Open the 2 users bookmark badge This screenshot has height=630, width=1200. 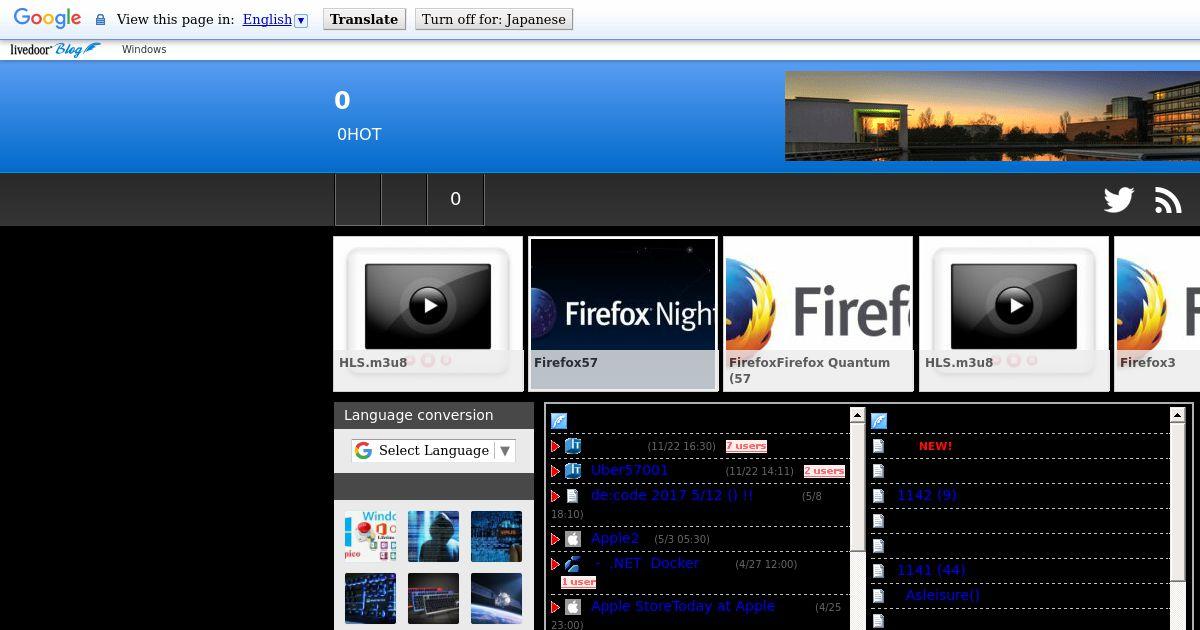click(824, 471)
